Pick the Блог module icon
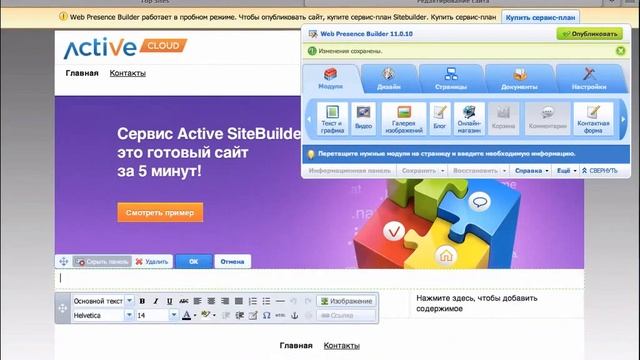640x360 pixels. (440, 118)
